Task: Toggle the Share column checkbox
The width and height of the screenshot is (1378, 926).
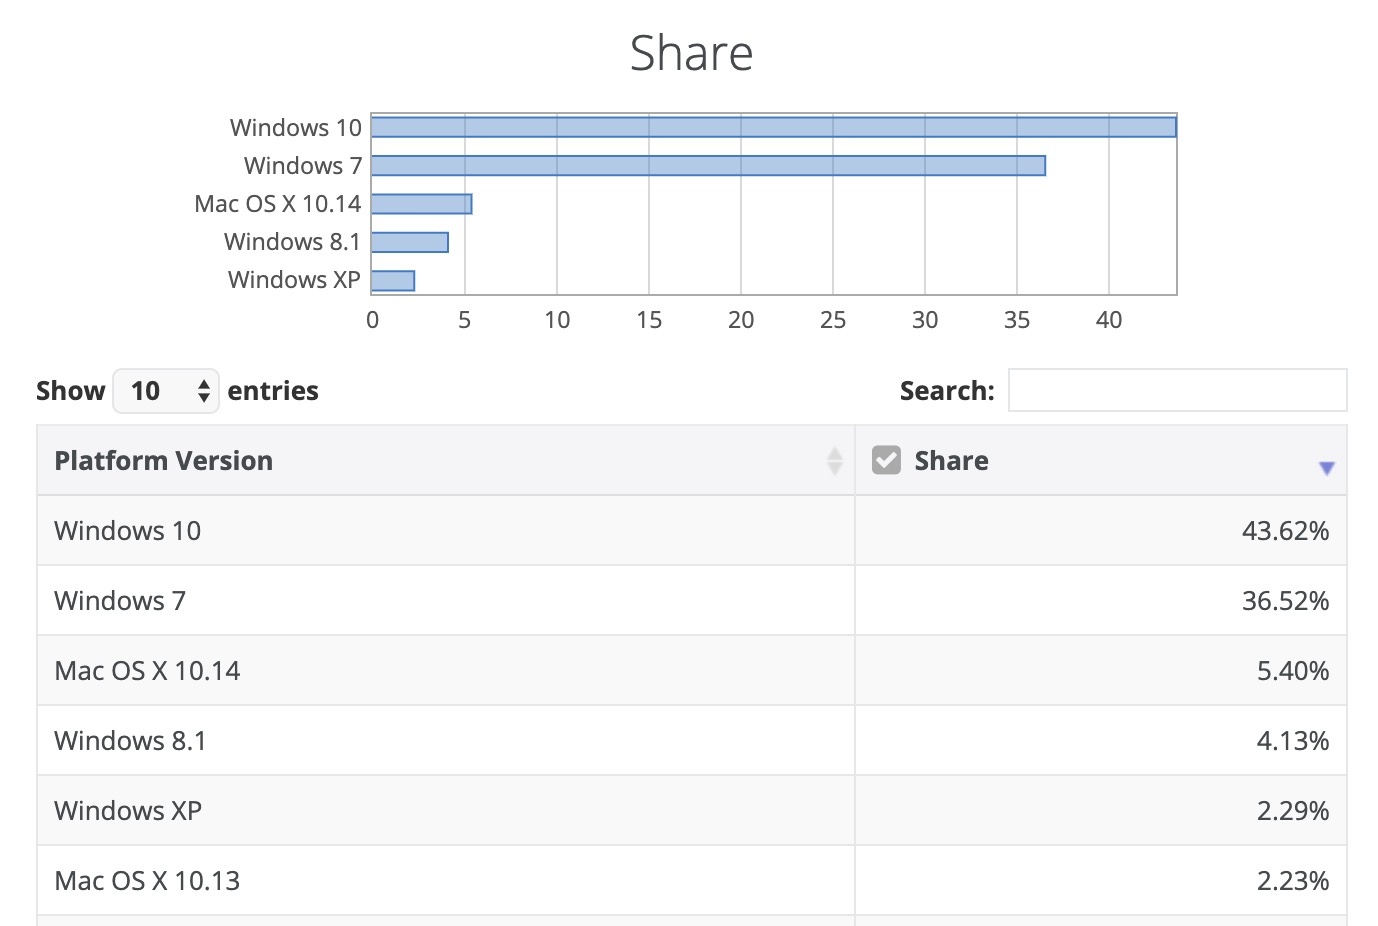Action: (886, 460)
